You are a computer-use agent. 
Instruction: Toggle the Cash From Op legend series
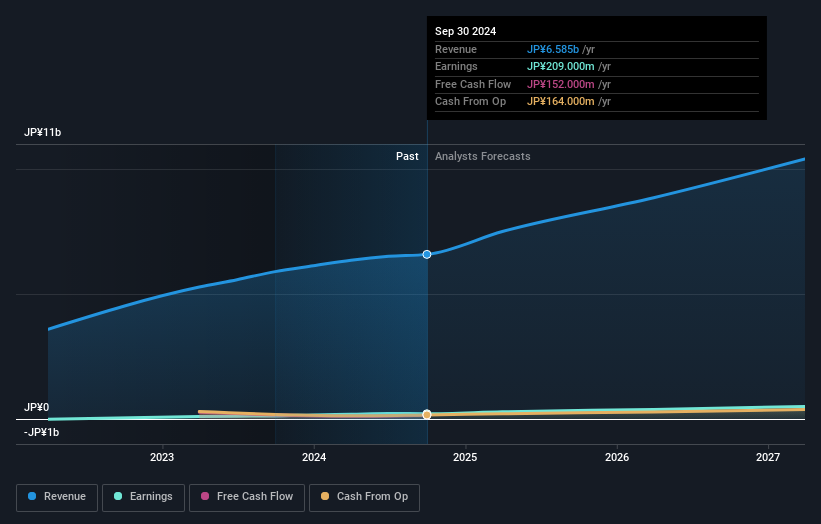[364, 497]
